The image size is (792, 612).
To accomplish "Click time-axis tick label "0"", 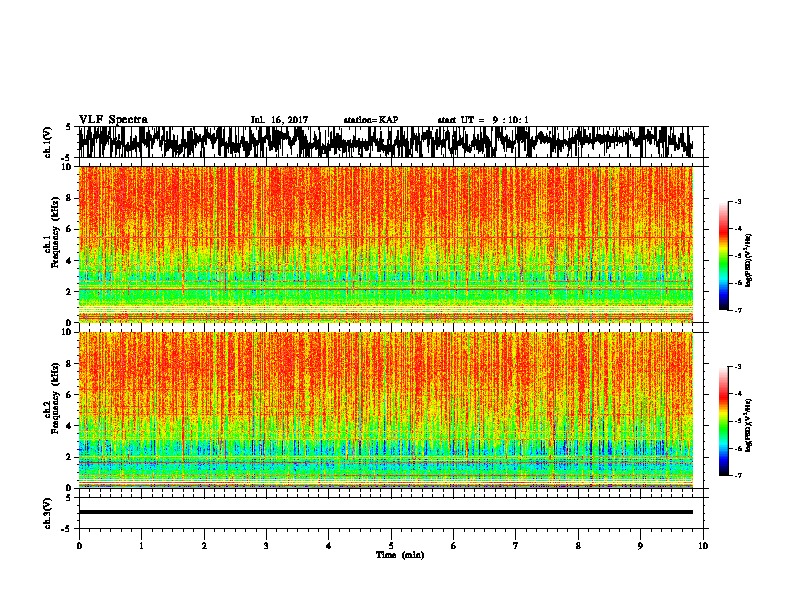I will pos(79,546).
